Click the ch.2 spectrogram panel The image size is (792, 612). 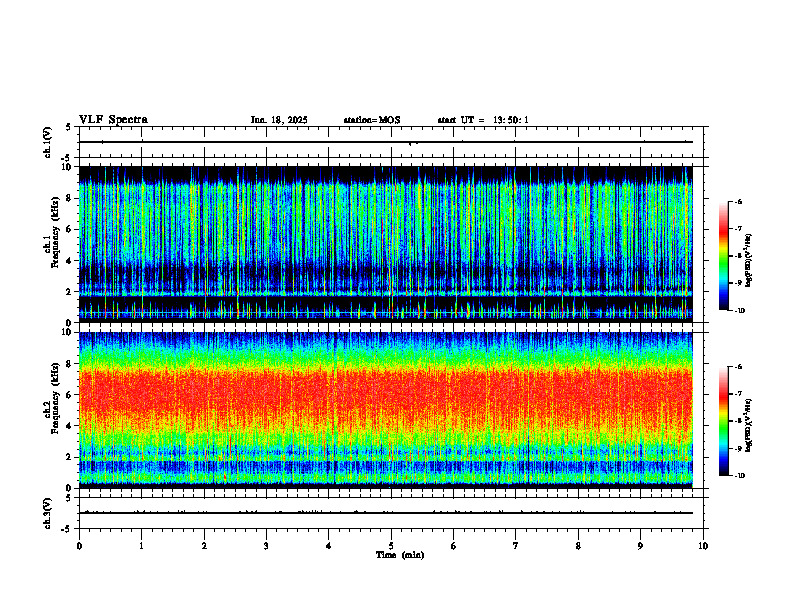click(385, 410)
